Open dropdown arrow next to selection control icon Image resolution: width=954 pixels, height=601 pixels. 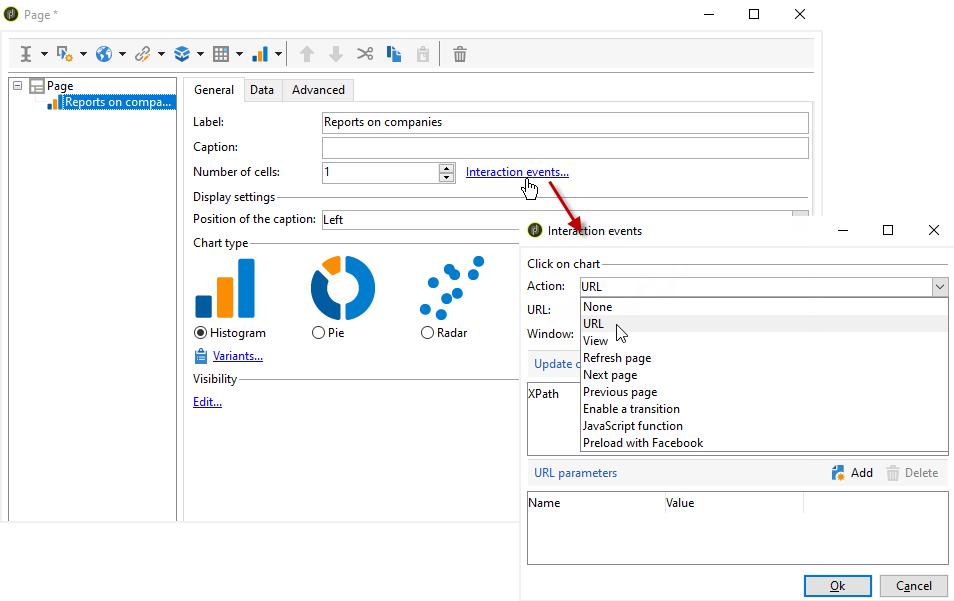[83, 54]
